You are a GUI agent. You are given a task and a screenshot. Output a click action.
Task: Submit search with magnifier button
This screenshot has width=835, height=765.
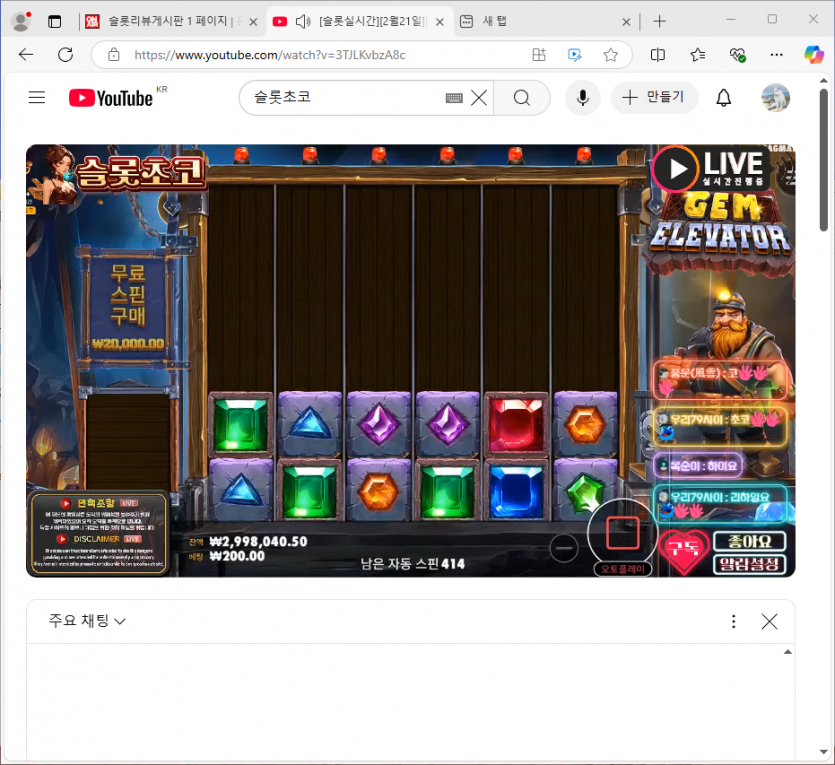pos(522,98)
